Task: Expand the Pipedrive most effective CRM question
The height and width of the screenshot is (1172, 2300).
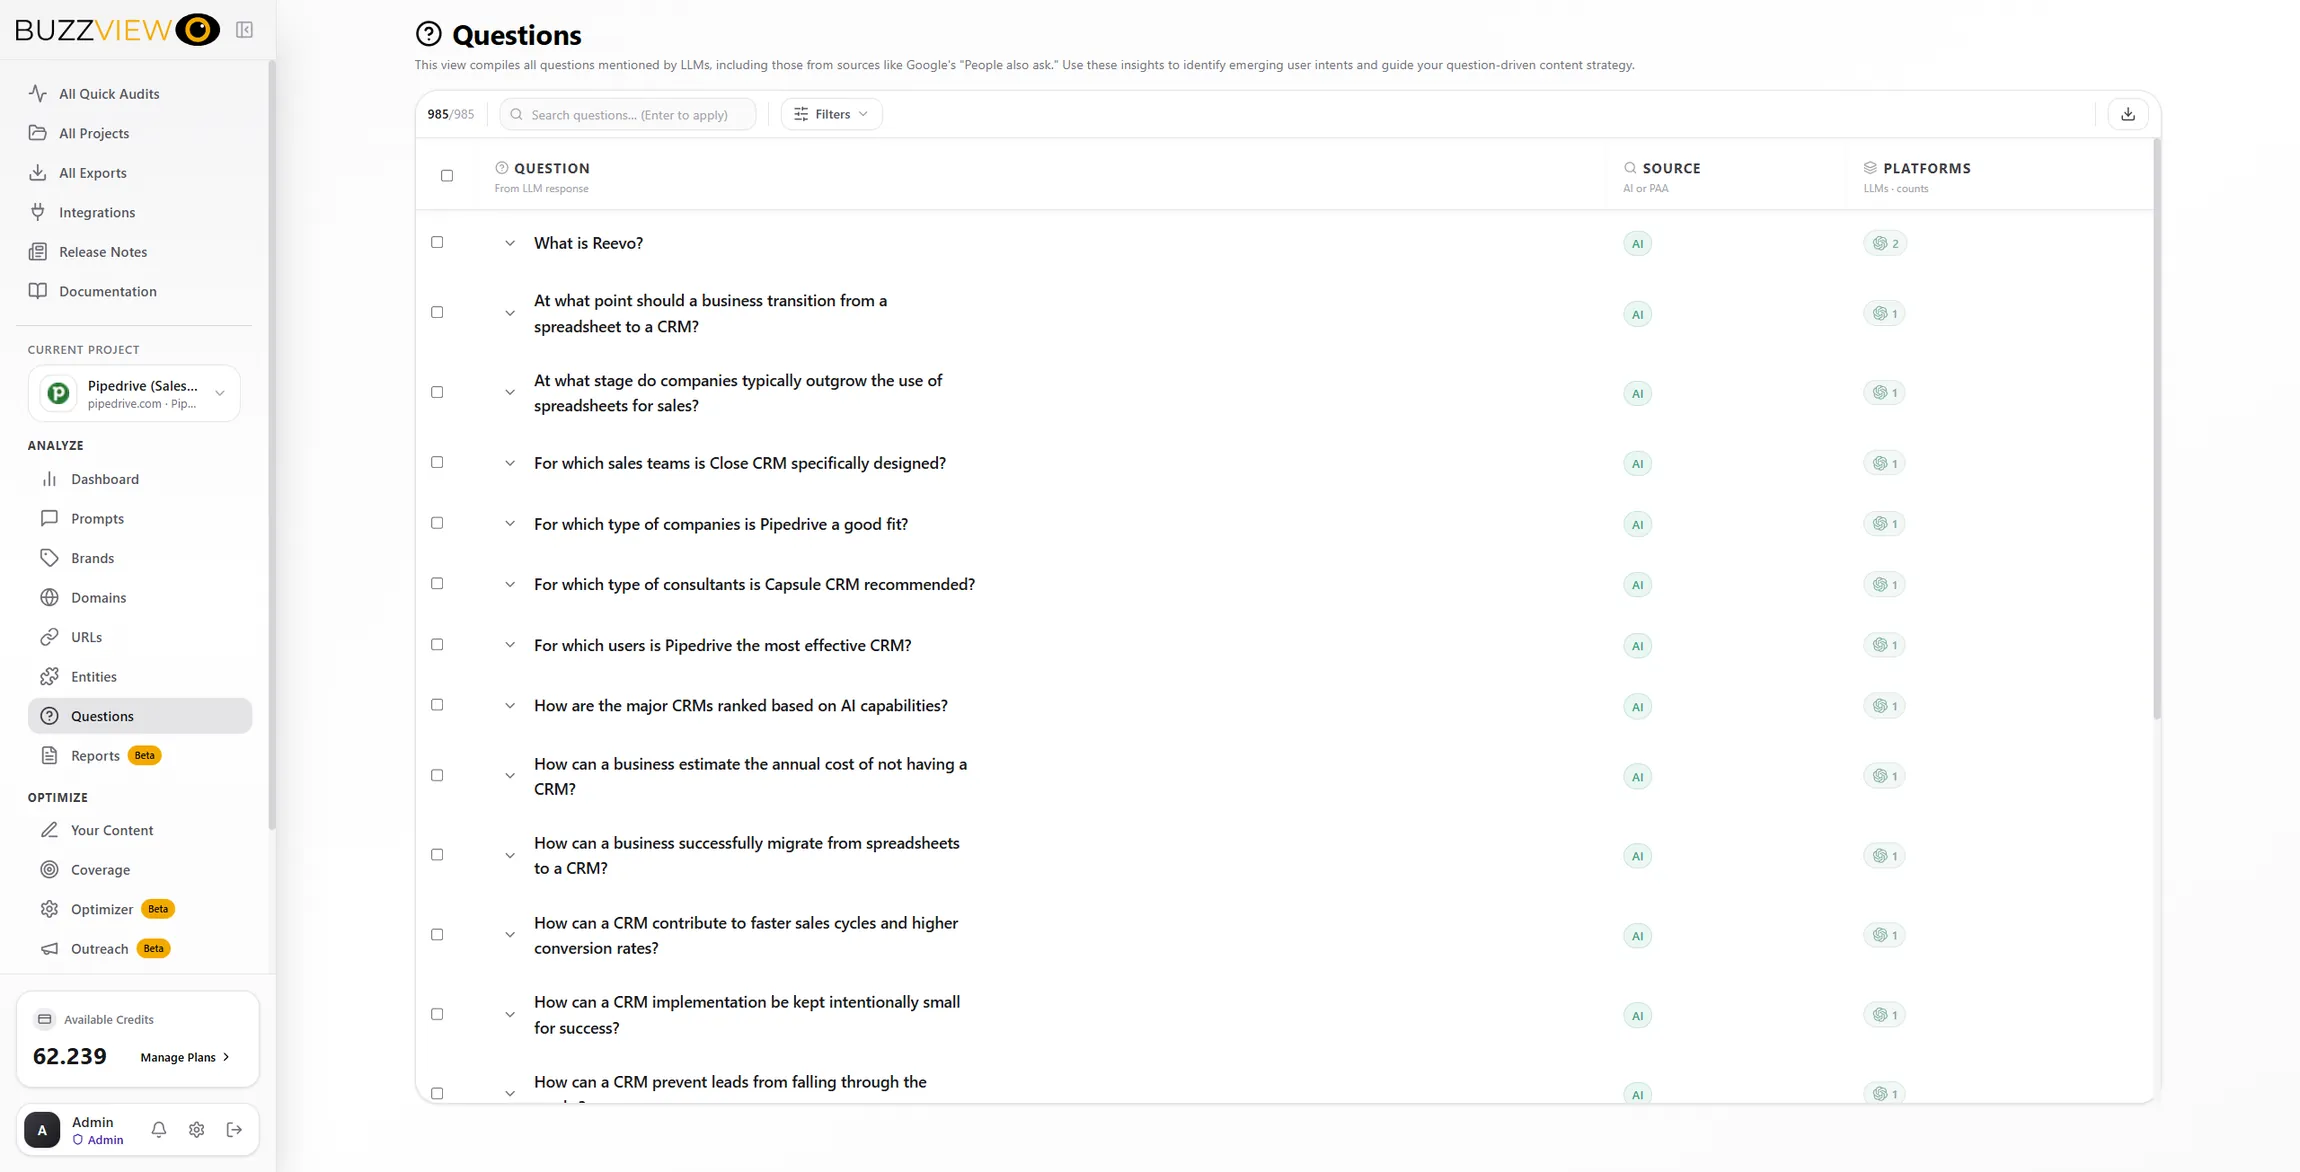Action: pyautogui.click(x=510, y=645)
